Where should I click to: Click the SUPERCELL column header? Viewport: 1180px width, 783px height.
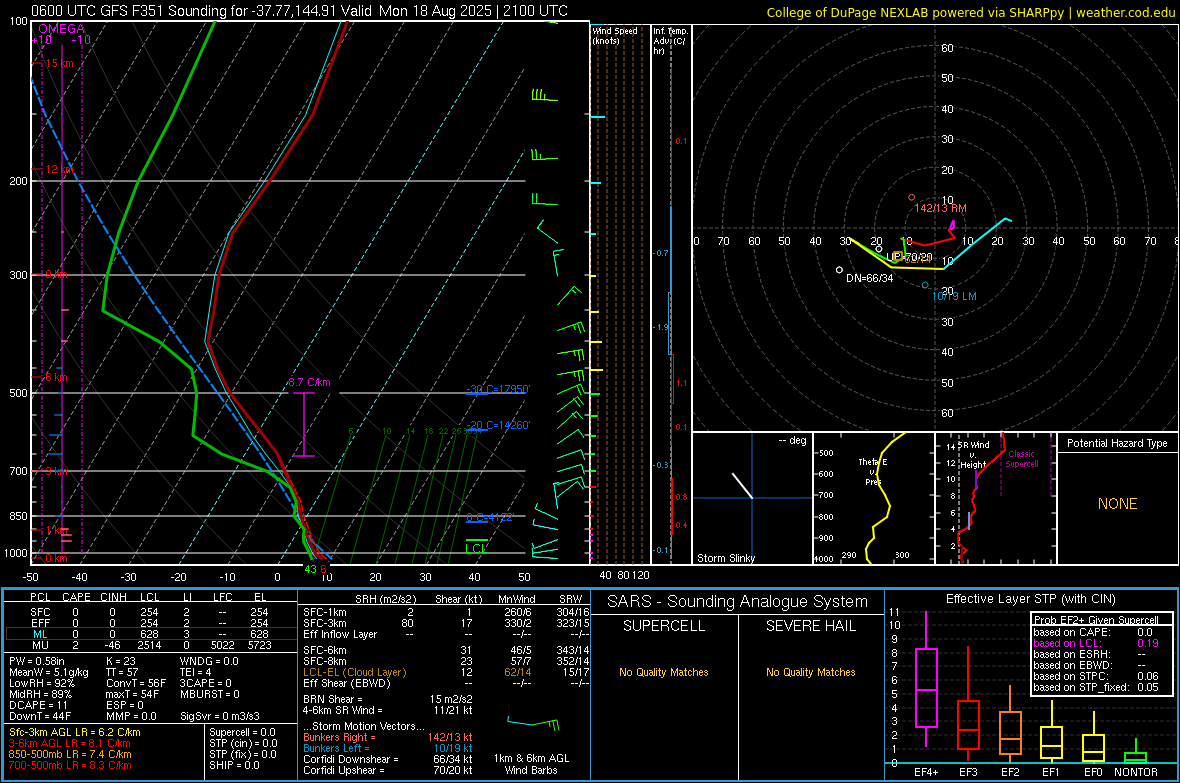pos(664,626)
